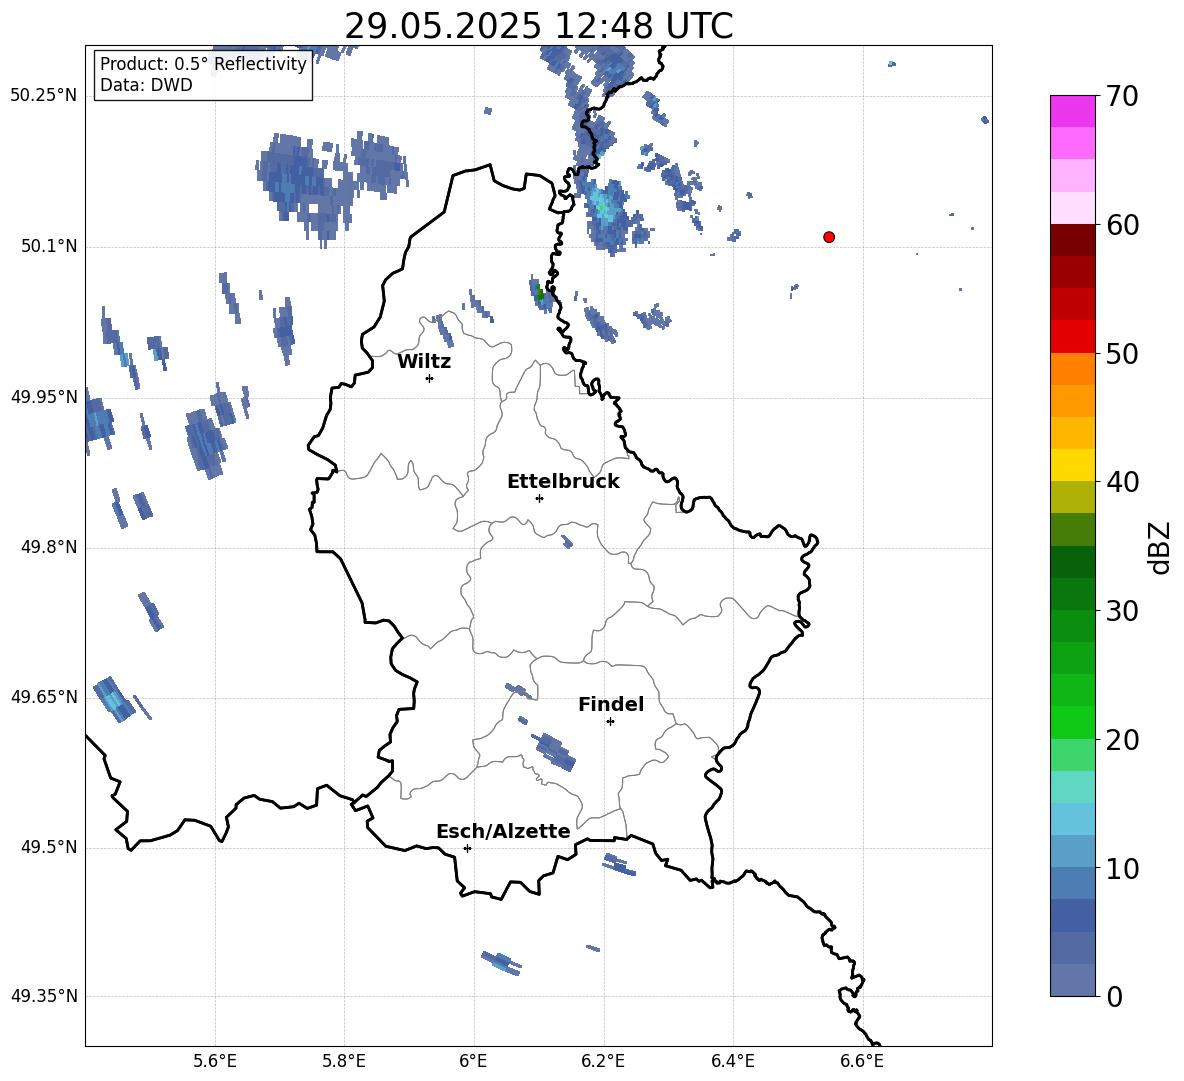Click the Findel city label
Screen dimensions: 1184x1081
click(x=611, y=704)
